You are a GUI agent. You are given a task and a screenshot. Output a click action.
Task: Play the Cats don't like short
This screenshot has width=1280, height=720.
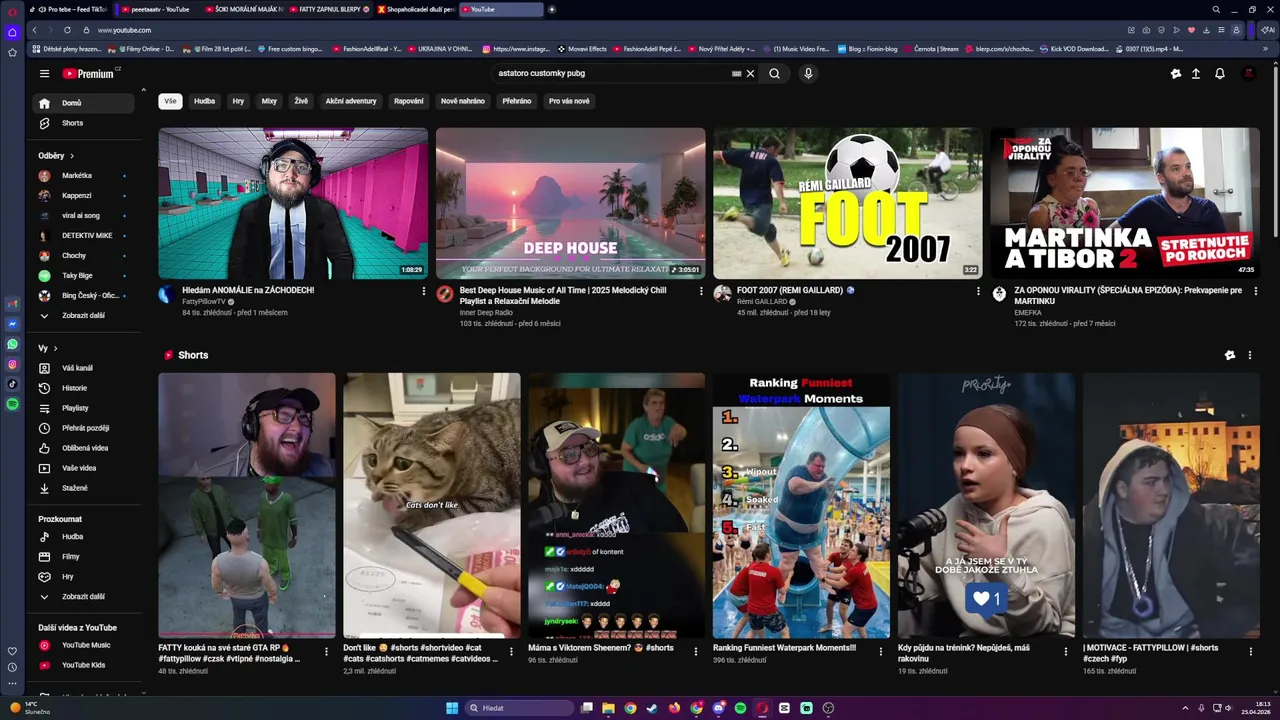[x=432, y=505]
